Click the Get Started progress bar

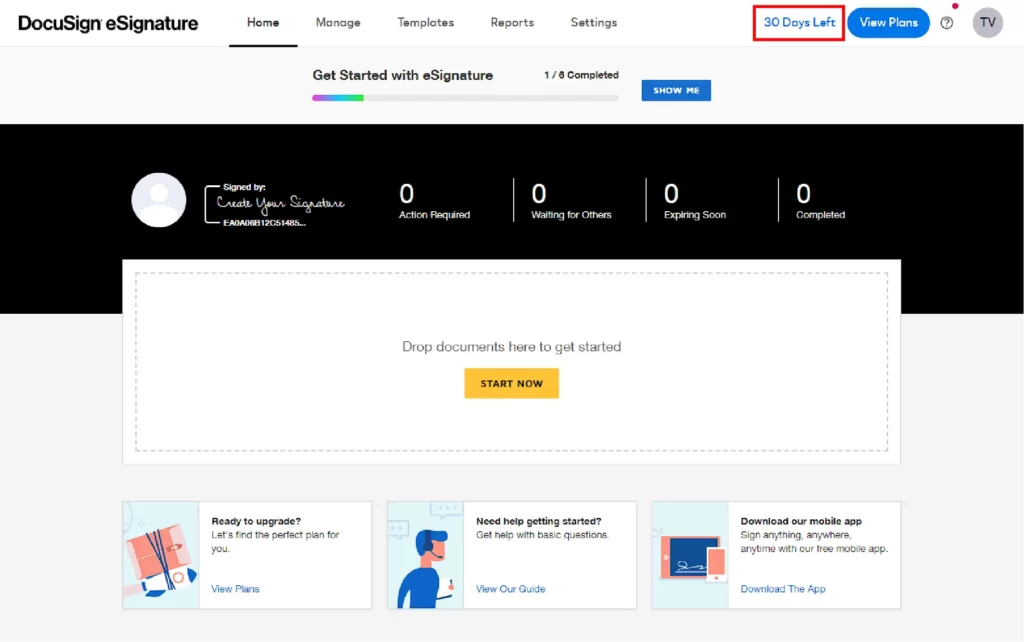coord(465,98)
